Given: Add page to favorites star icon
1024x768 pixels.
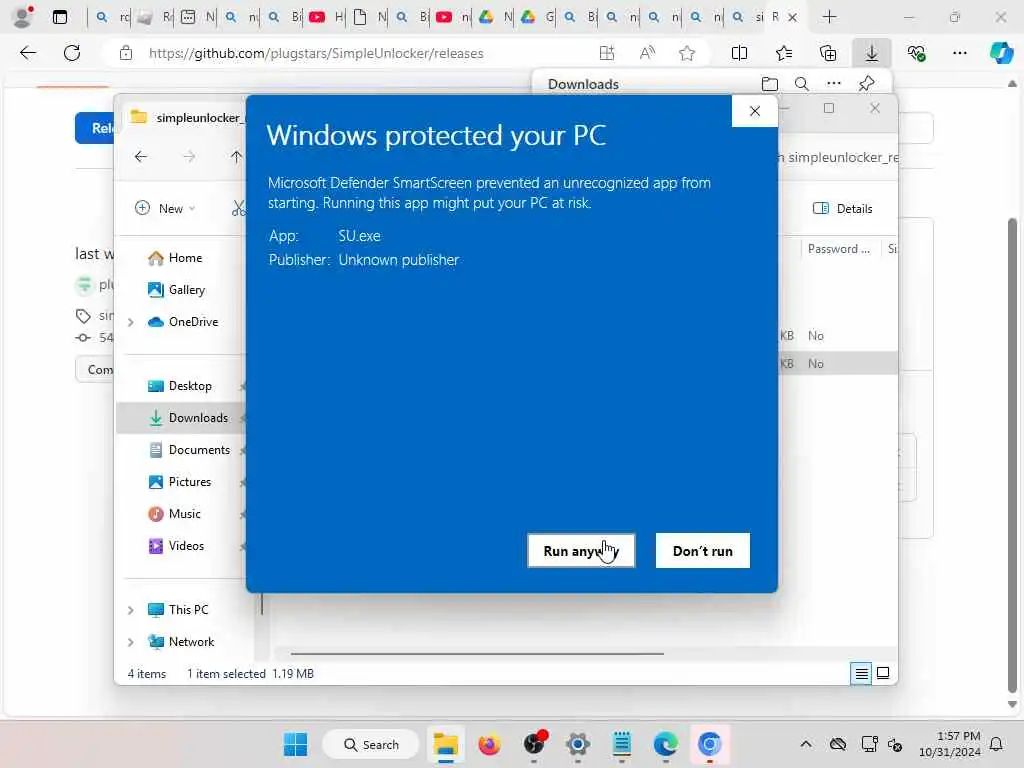Looking at the screenshot, I should 686,53.
